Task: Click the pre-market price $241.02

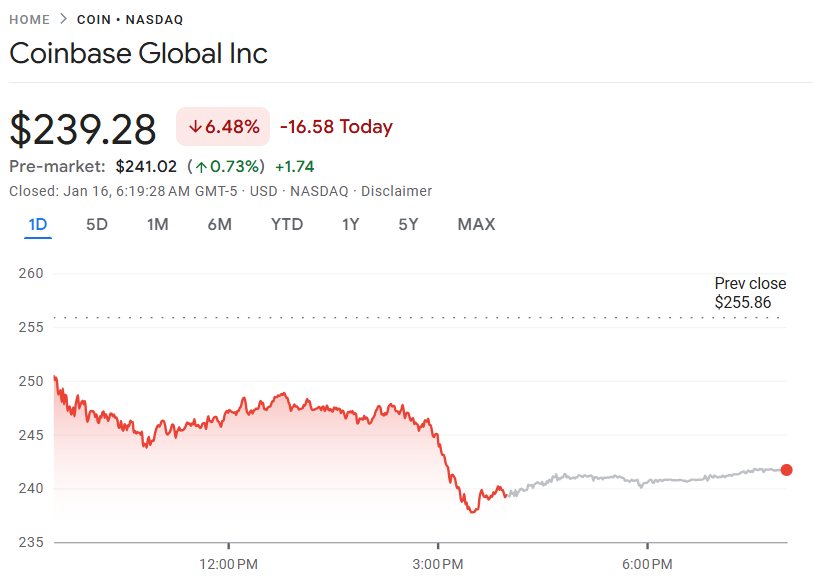Action: 146,166
